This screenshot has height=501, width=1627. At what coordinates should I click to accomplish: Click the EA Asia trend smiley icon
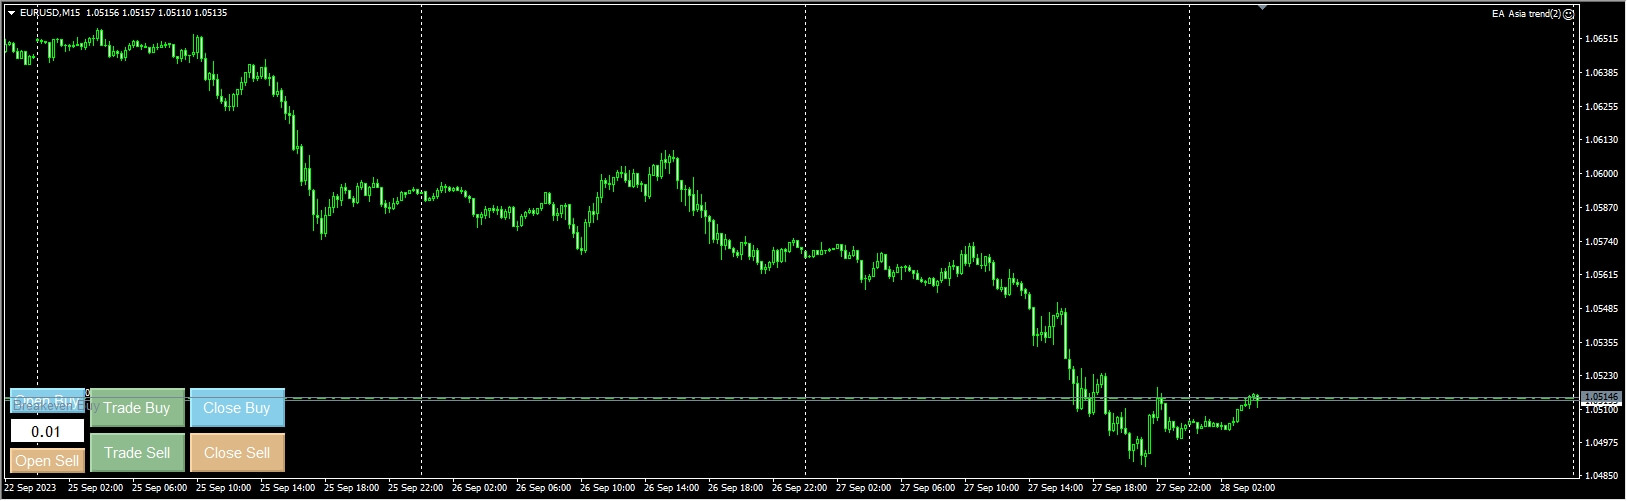tap(1569, 14)
